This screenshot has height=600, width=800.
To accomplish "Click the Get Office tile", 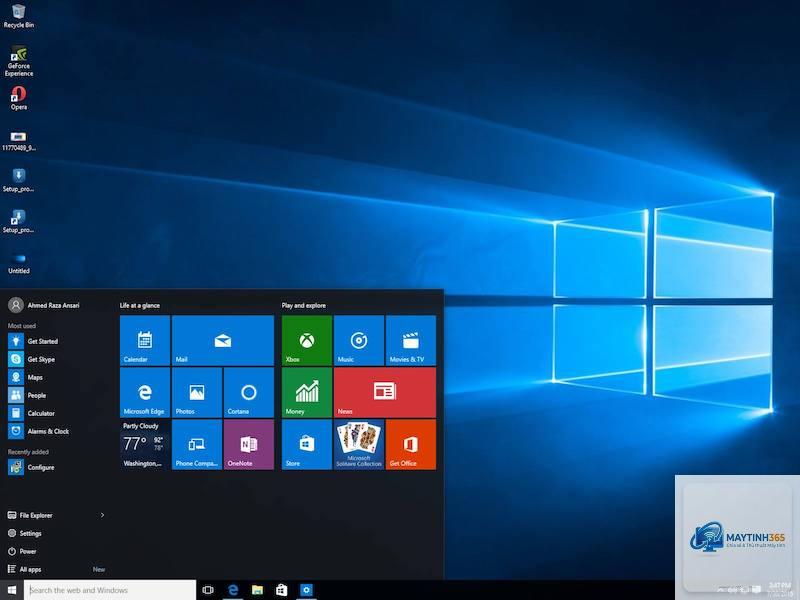I will (411, 444).
